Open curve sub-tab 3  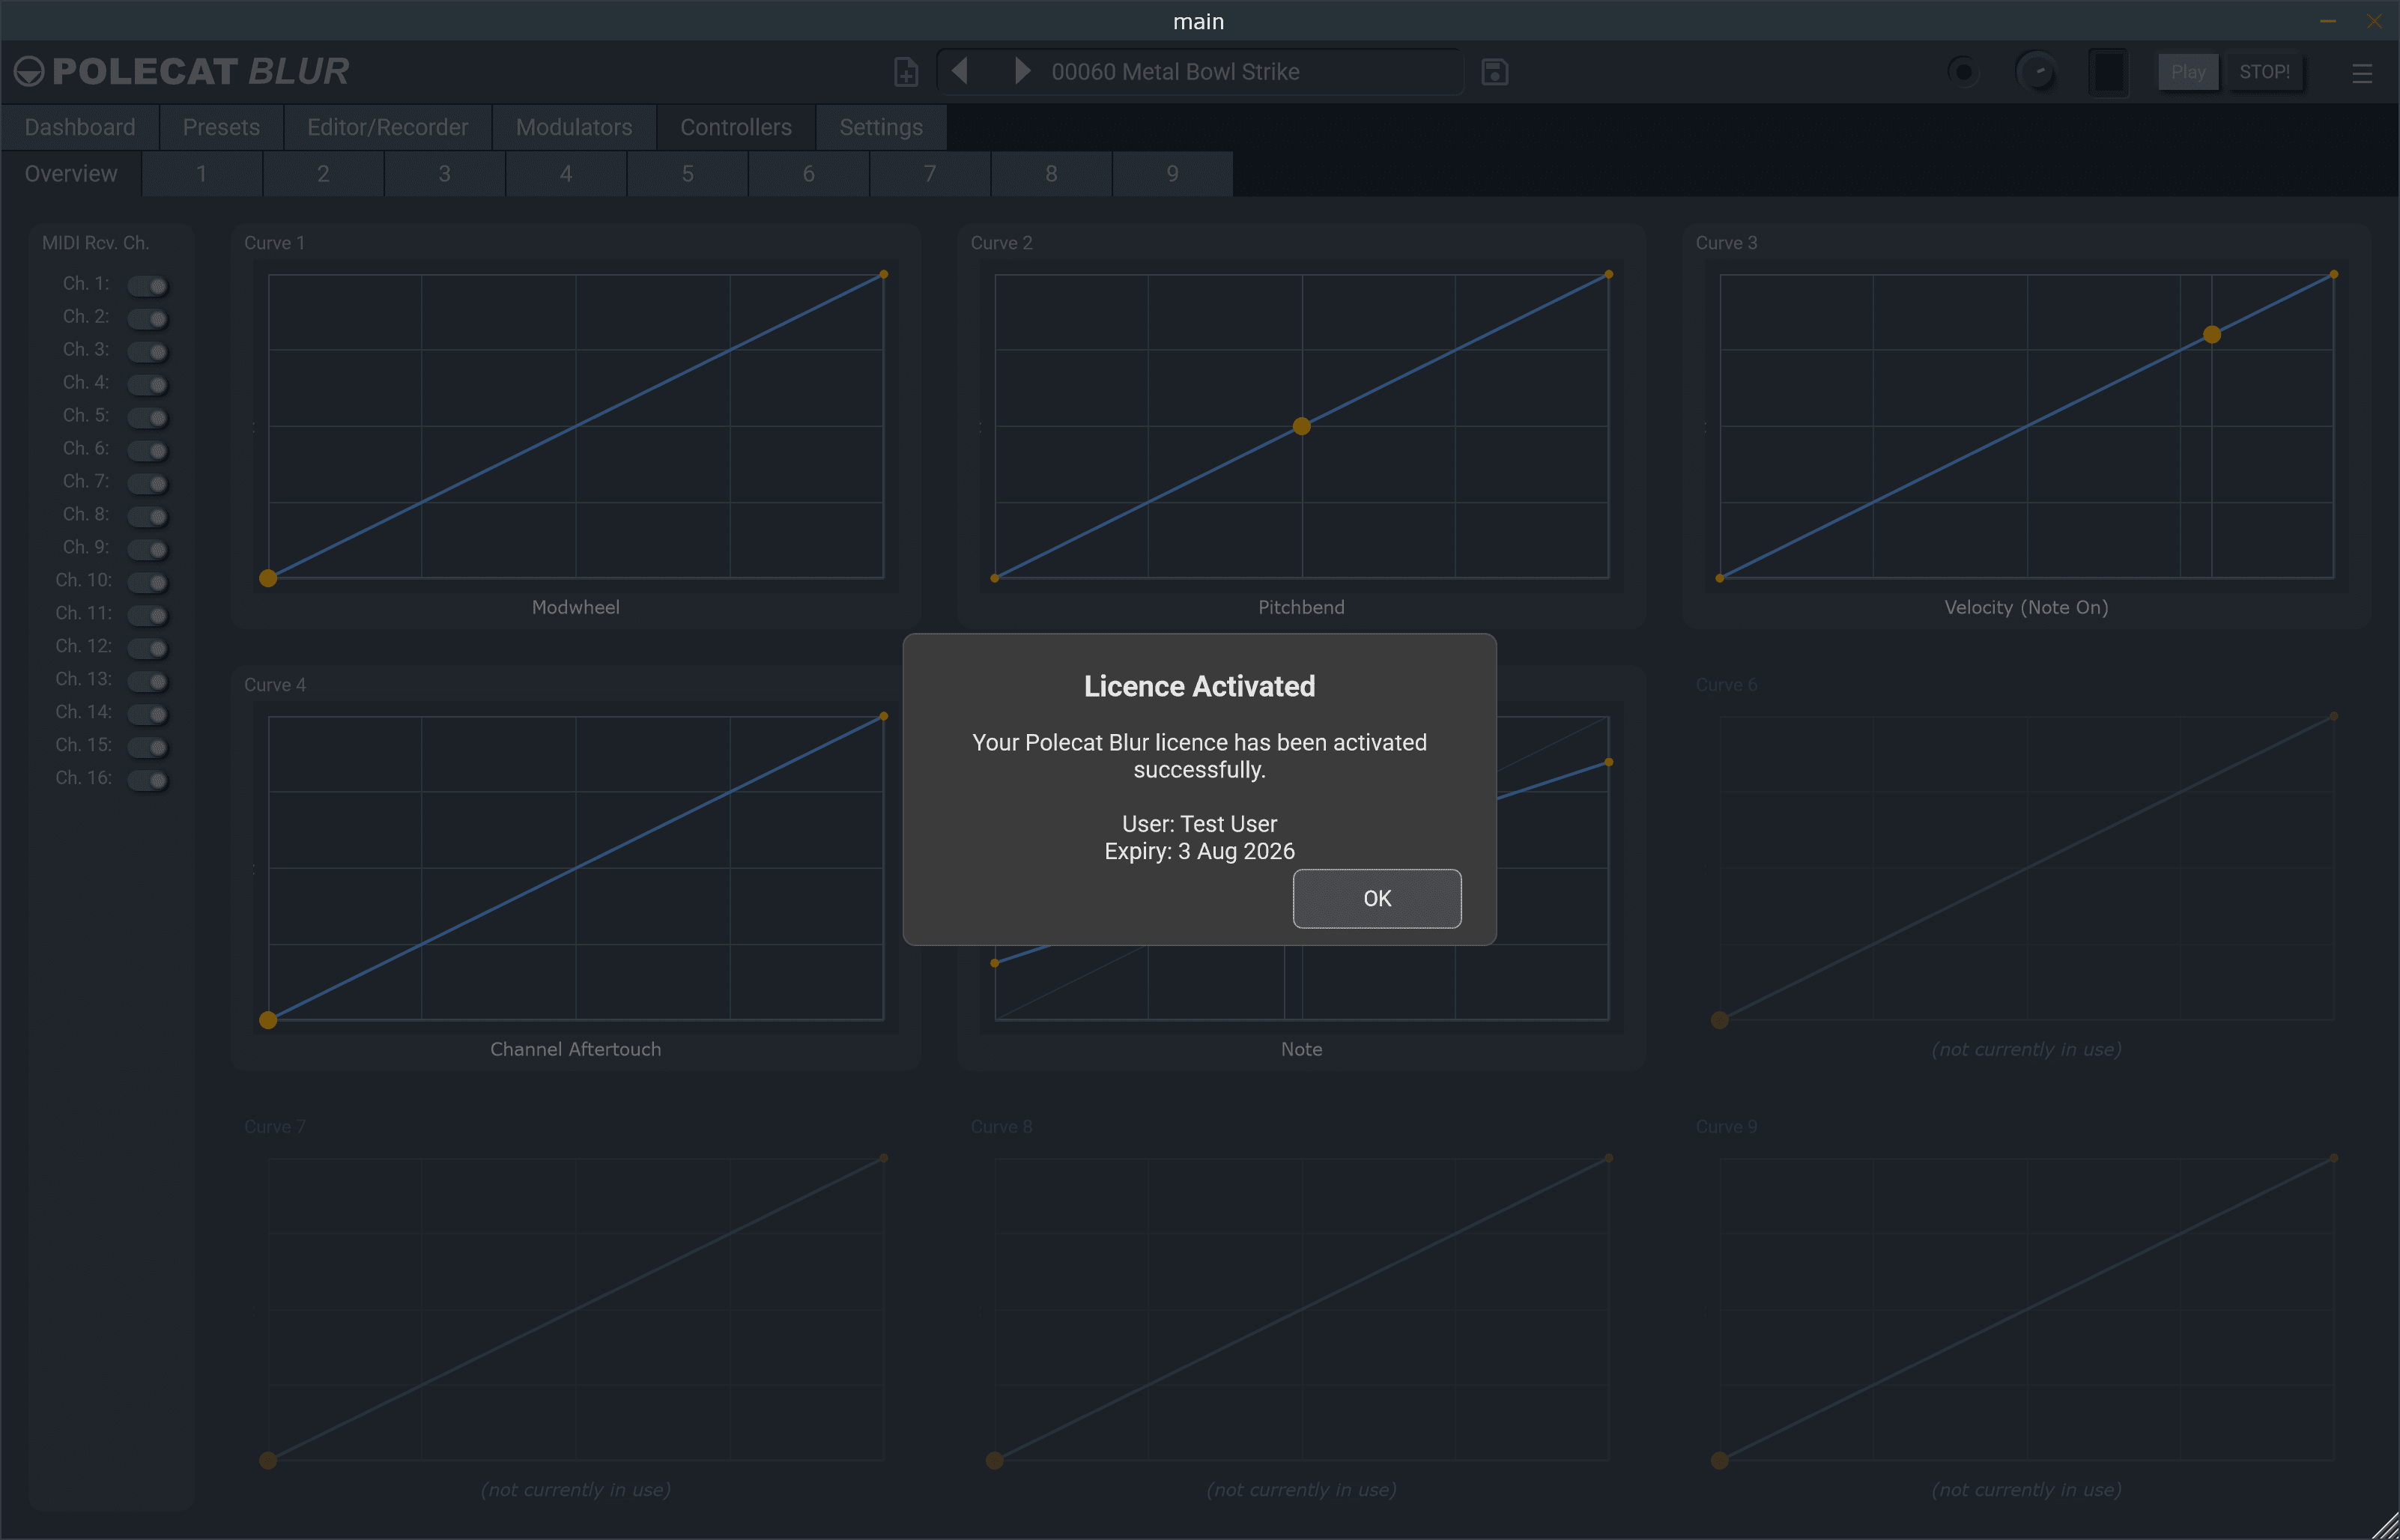[x=445, y=173]
